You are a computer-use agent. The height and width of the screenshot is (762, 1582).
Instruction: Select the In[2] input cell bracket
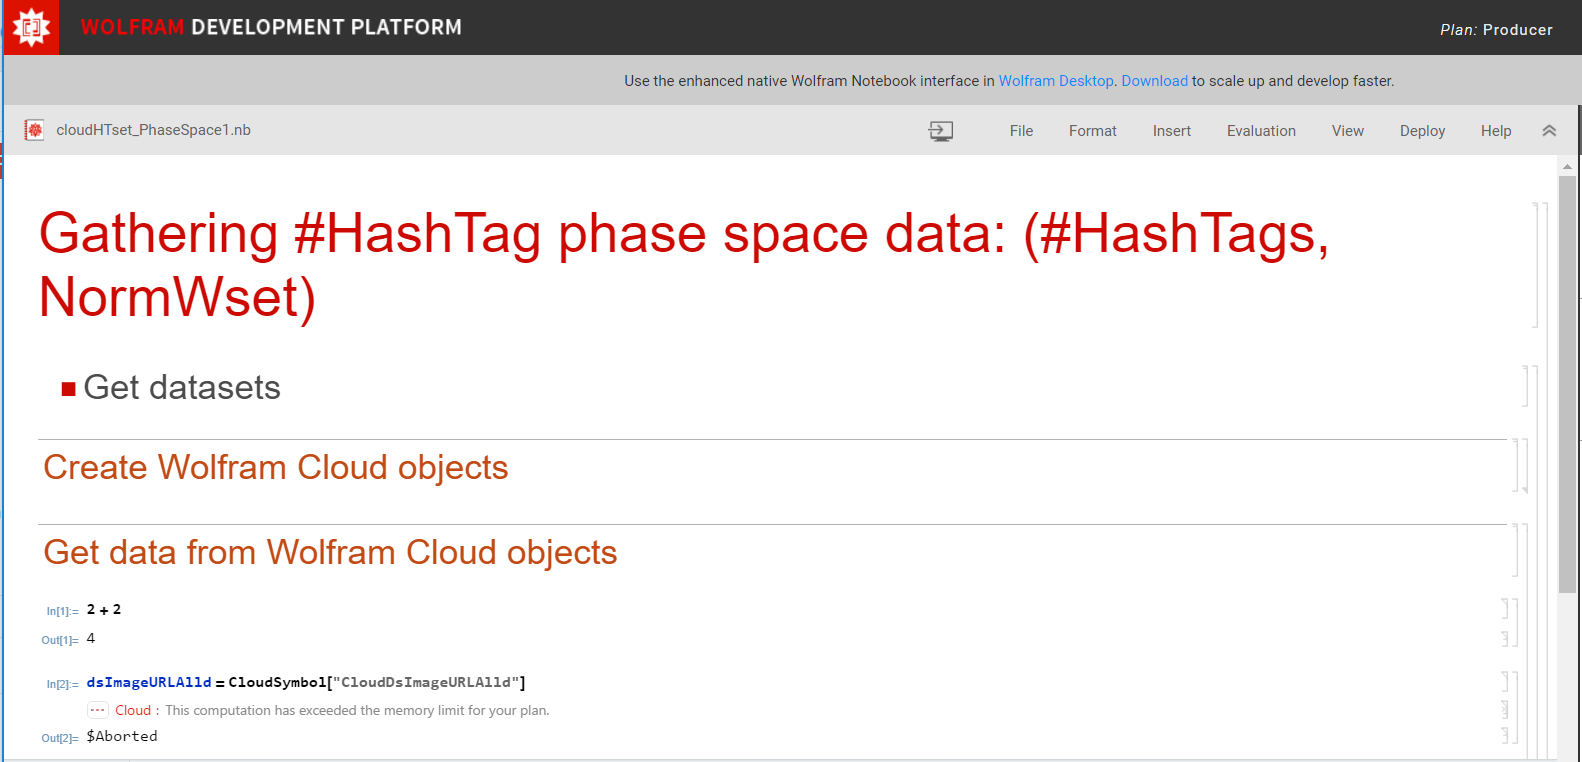1505,681
